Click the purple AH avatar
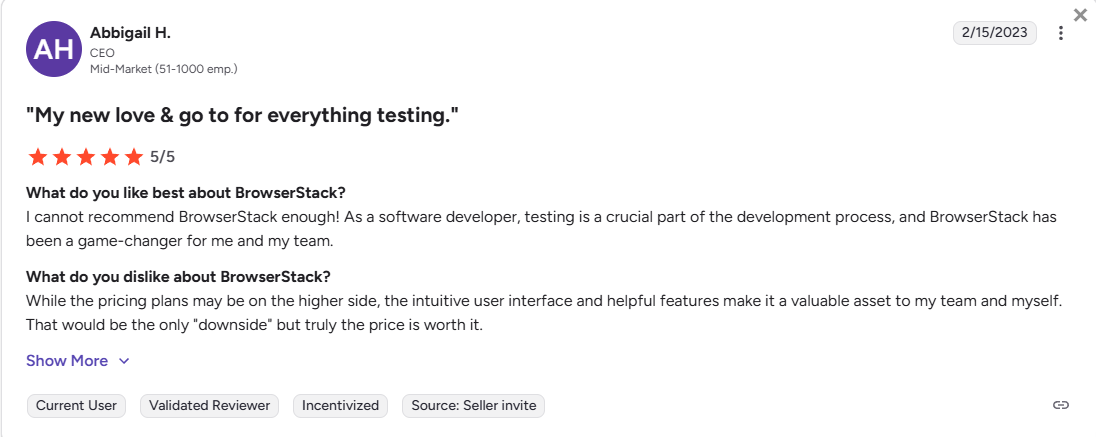This screenshot has height=437, width=1096. (x=53, y=50)
